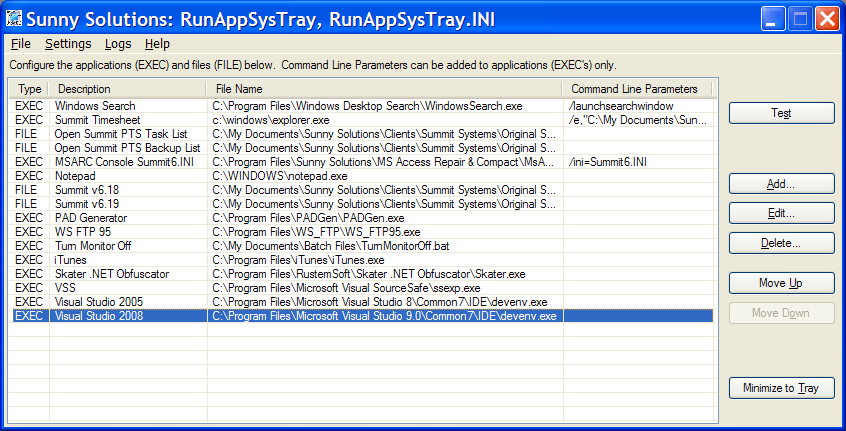Select Skater .NET Obfuscator row
The image size is (846, 431).
click(x=363, y=275)
